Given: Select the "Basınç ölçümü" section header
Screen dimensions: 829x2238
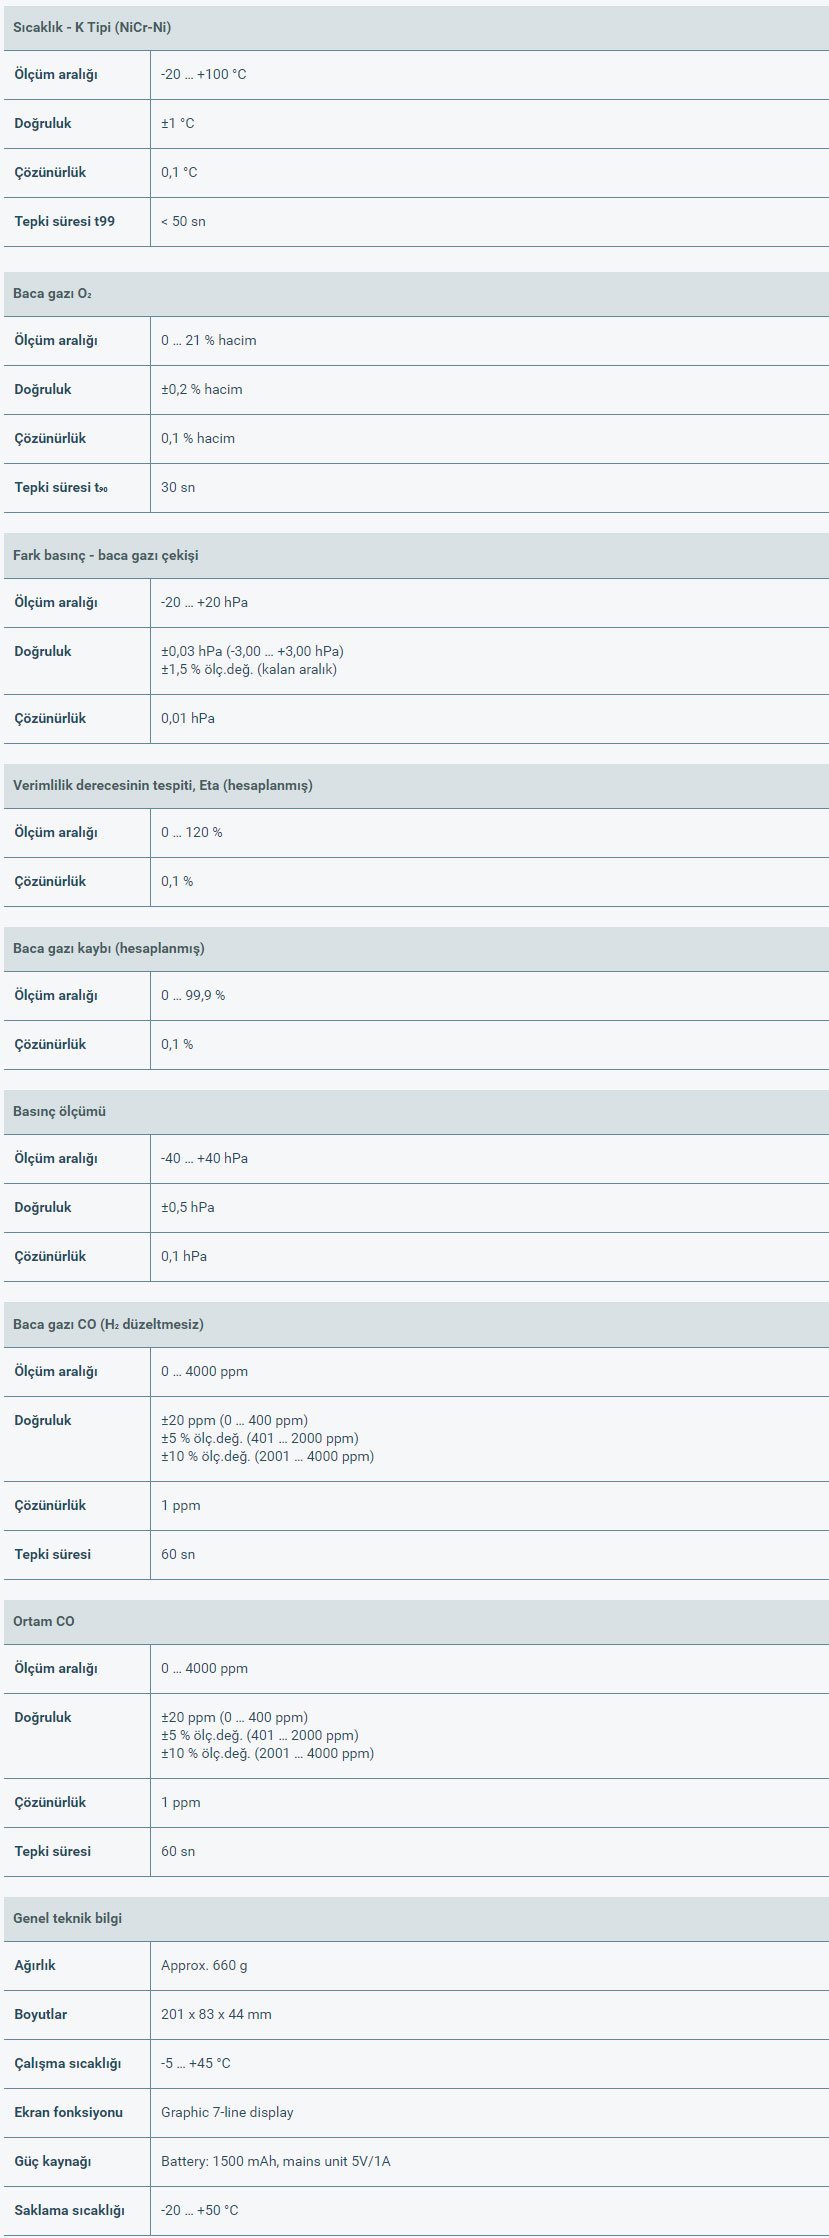Looking at the screenshot, I should tap(60, 1112).
